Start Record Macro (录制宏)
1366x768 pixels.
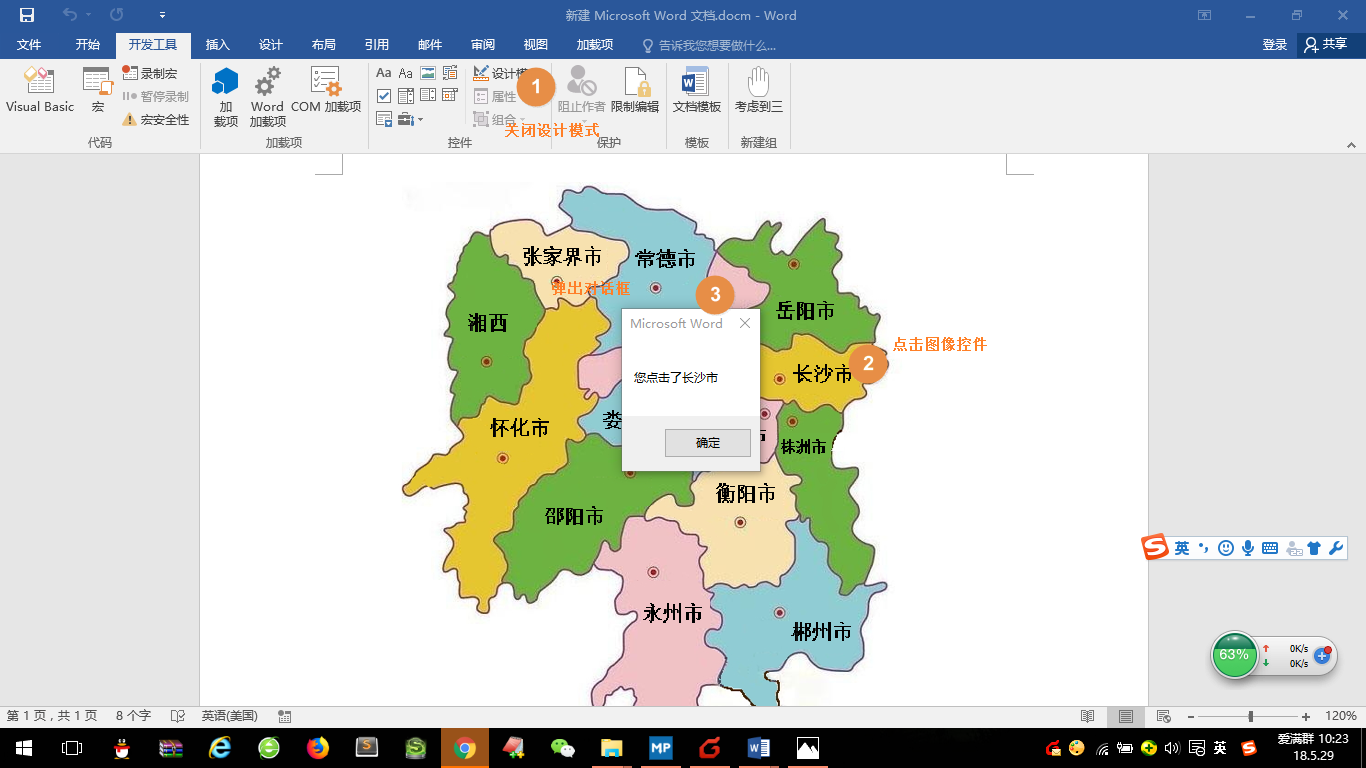coord(150,73)
